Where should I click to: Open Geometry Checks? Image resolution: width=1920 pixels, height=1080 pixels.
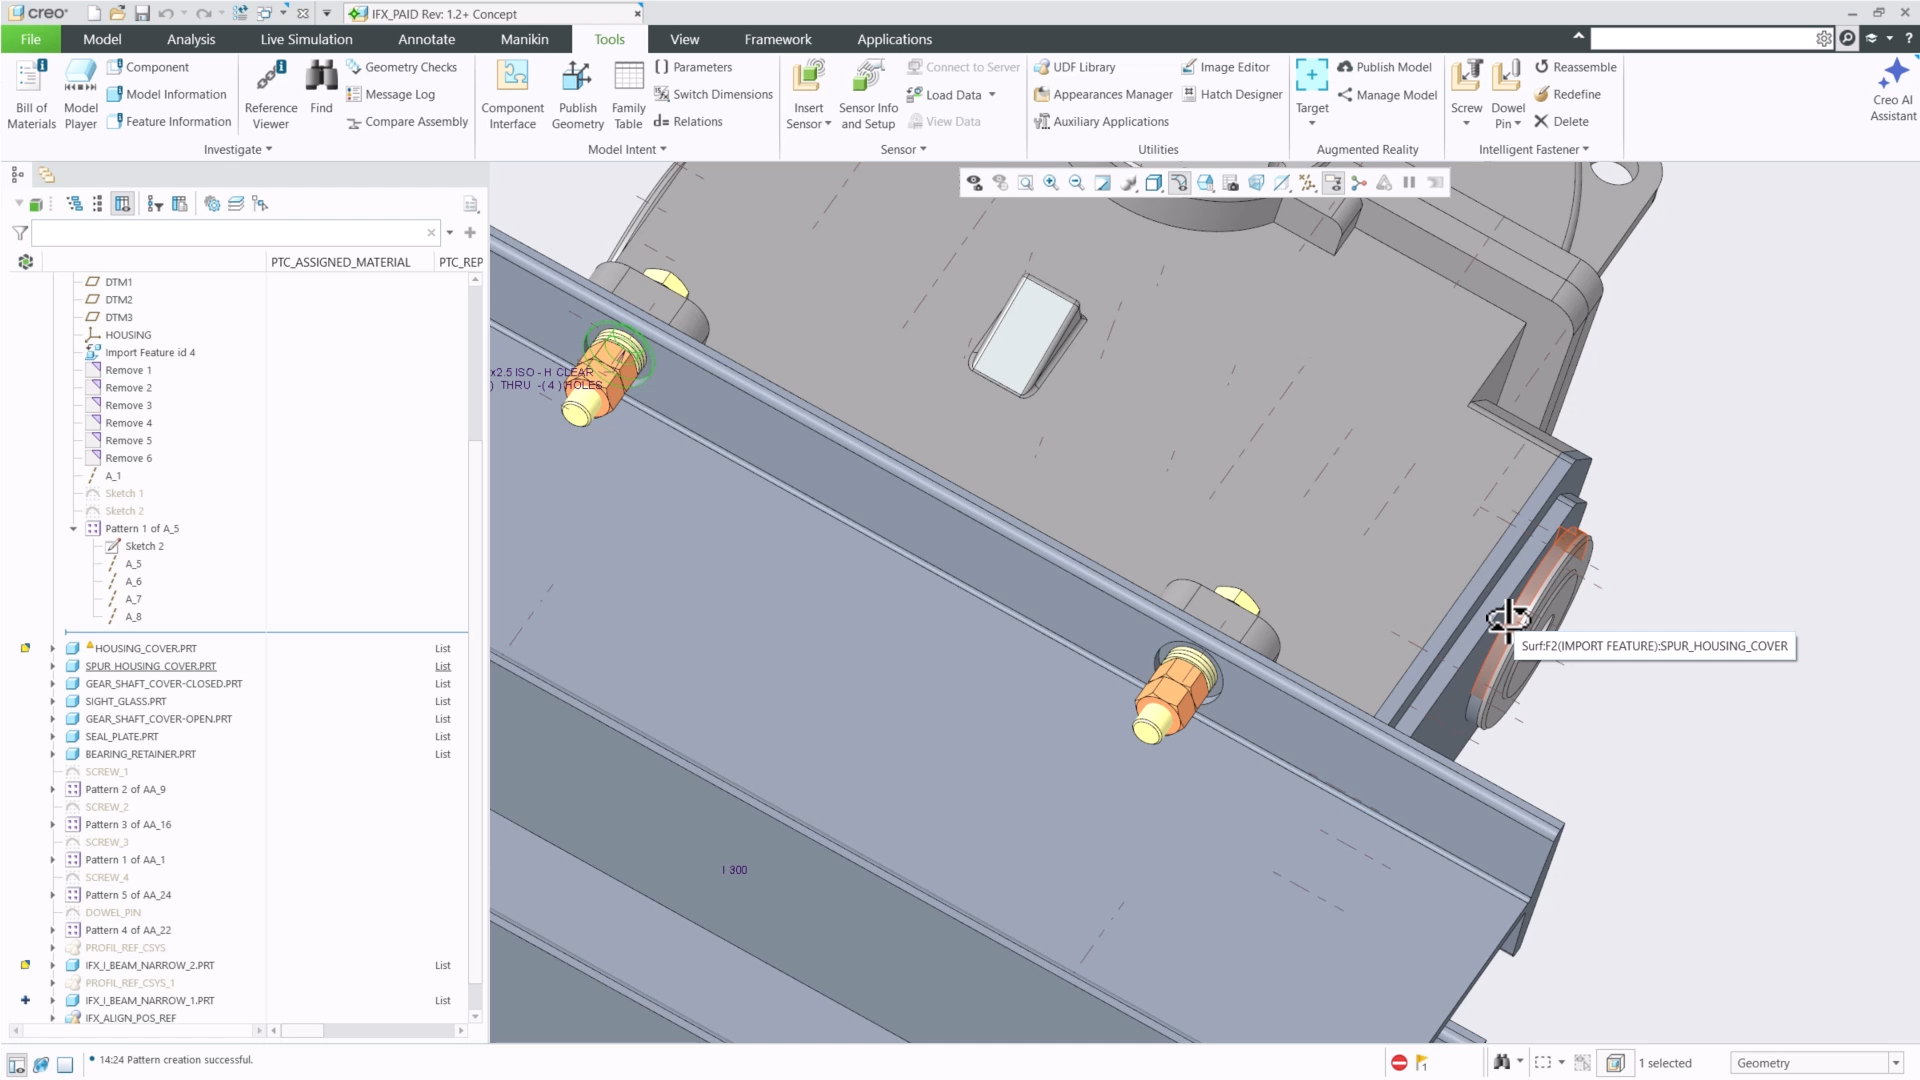(401, 67)
